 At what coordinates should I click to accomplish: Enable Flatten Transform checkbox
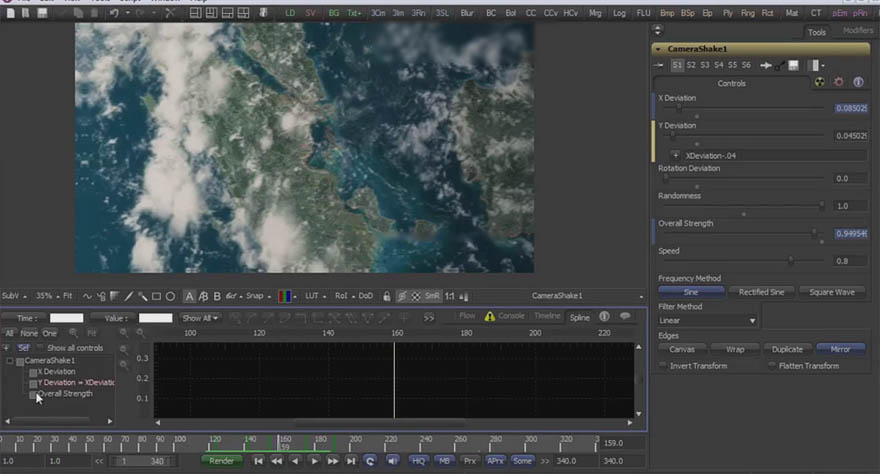(x=772, y=365)
